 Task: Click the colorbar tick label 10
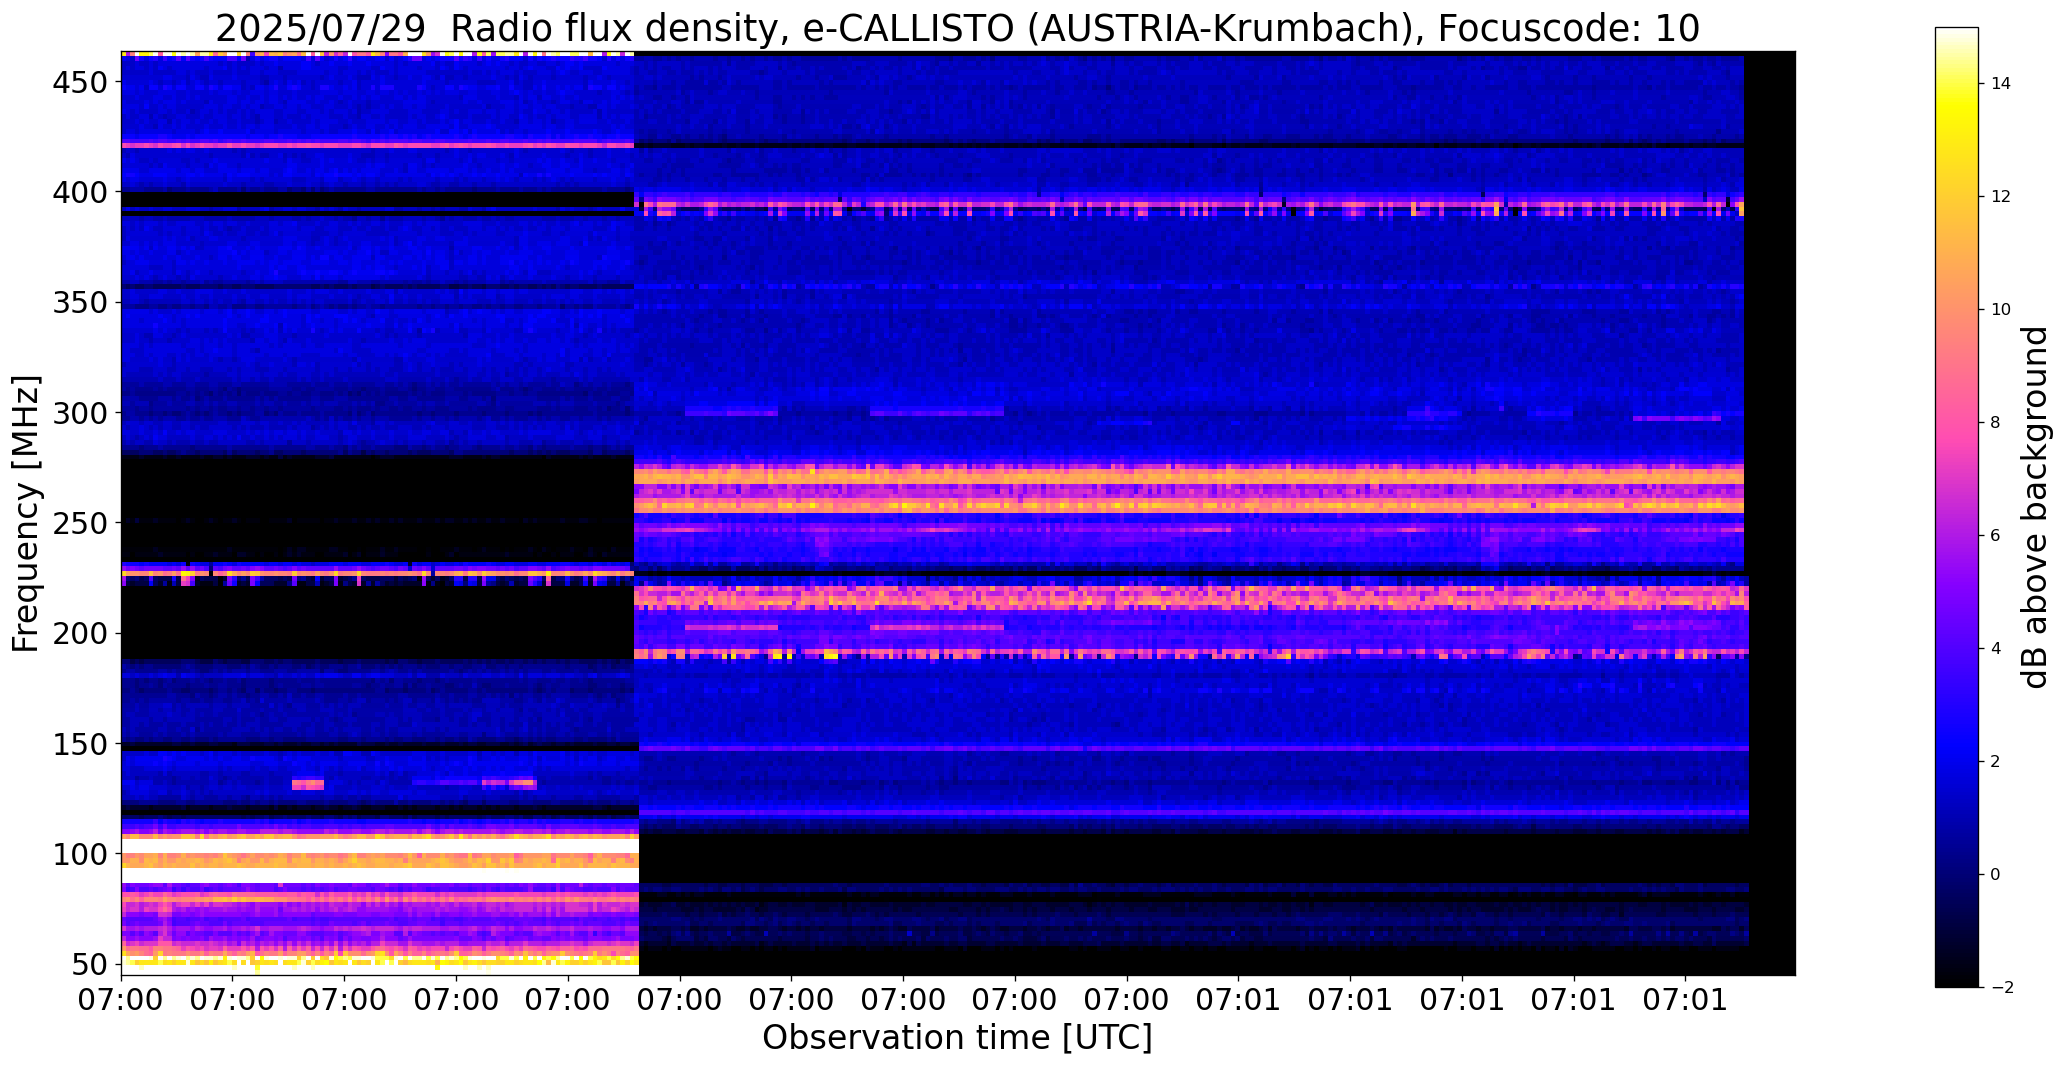click(2001, 310)
